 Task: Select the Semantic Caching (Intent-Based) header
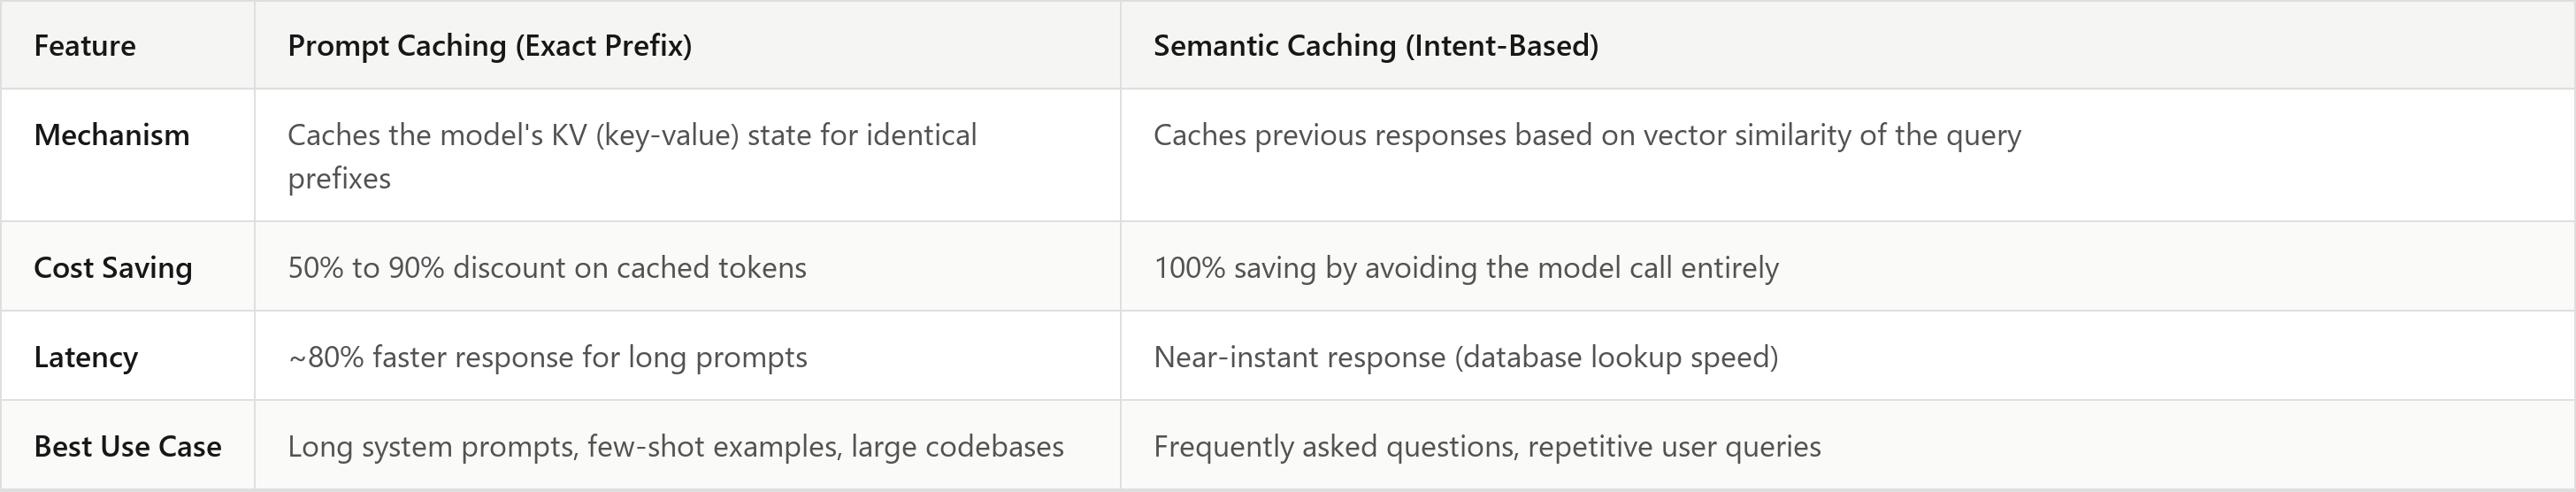(x=1376, y=46)
